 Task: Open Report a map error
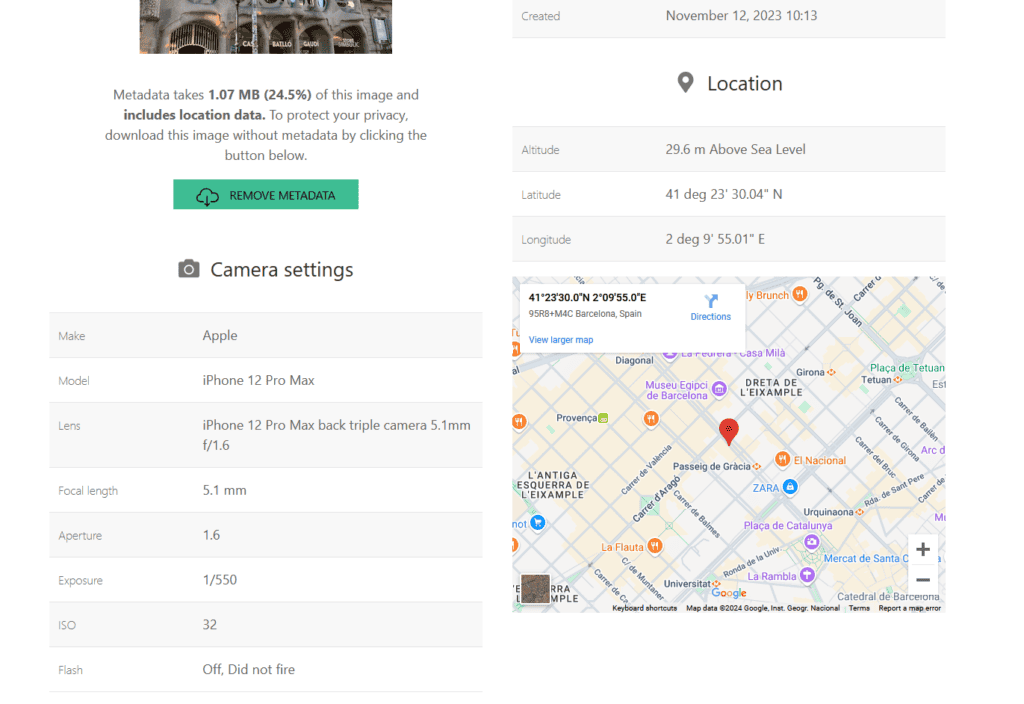pos(911,607)
